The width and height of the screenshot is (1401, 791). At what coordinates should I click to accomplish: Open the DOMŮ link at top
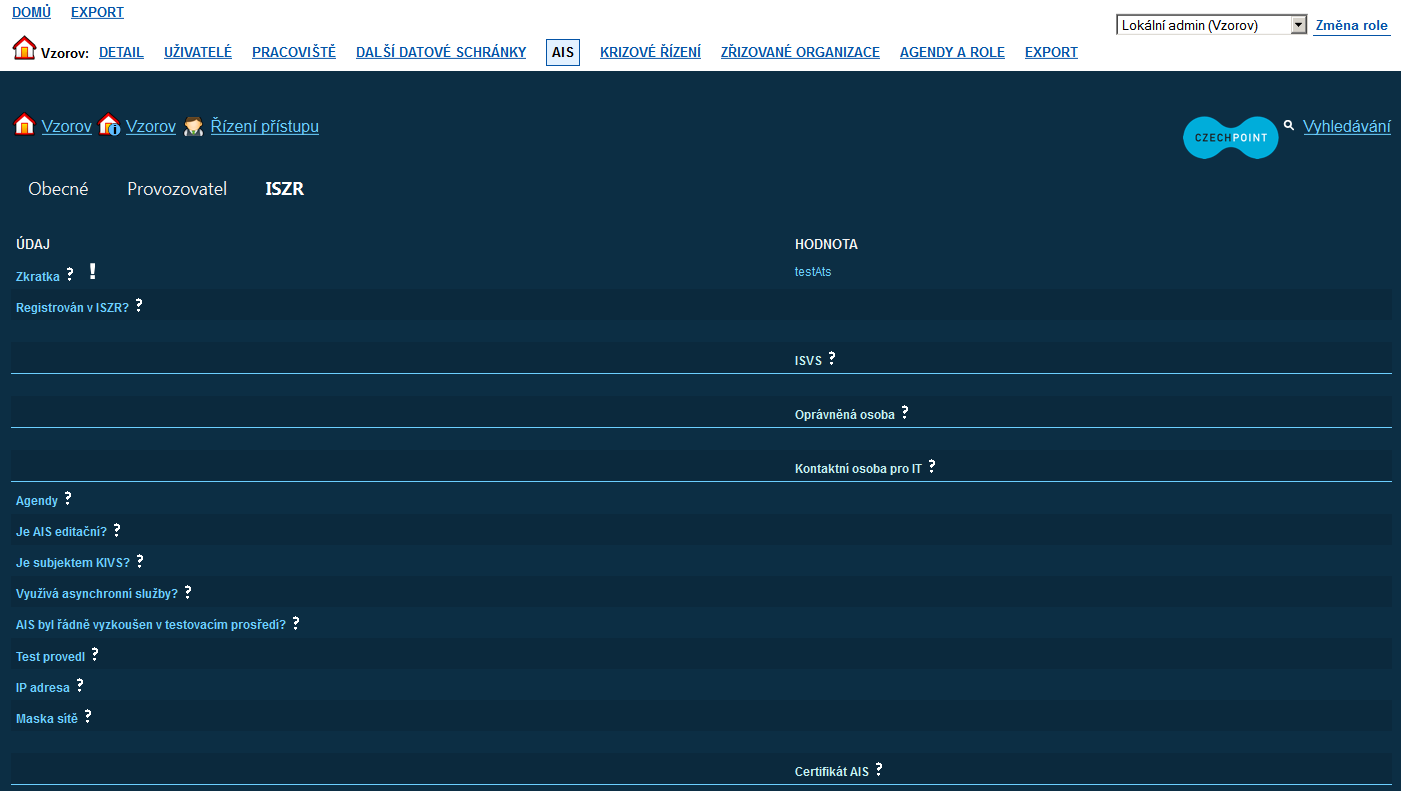click(x=31, y=12)
